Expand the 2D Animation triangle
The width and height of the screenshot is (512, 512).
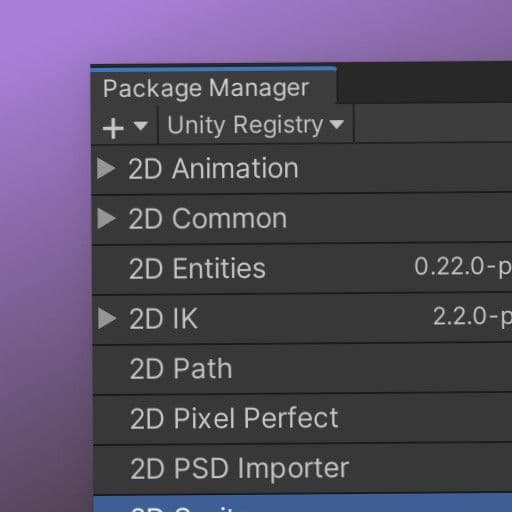106,168
